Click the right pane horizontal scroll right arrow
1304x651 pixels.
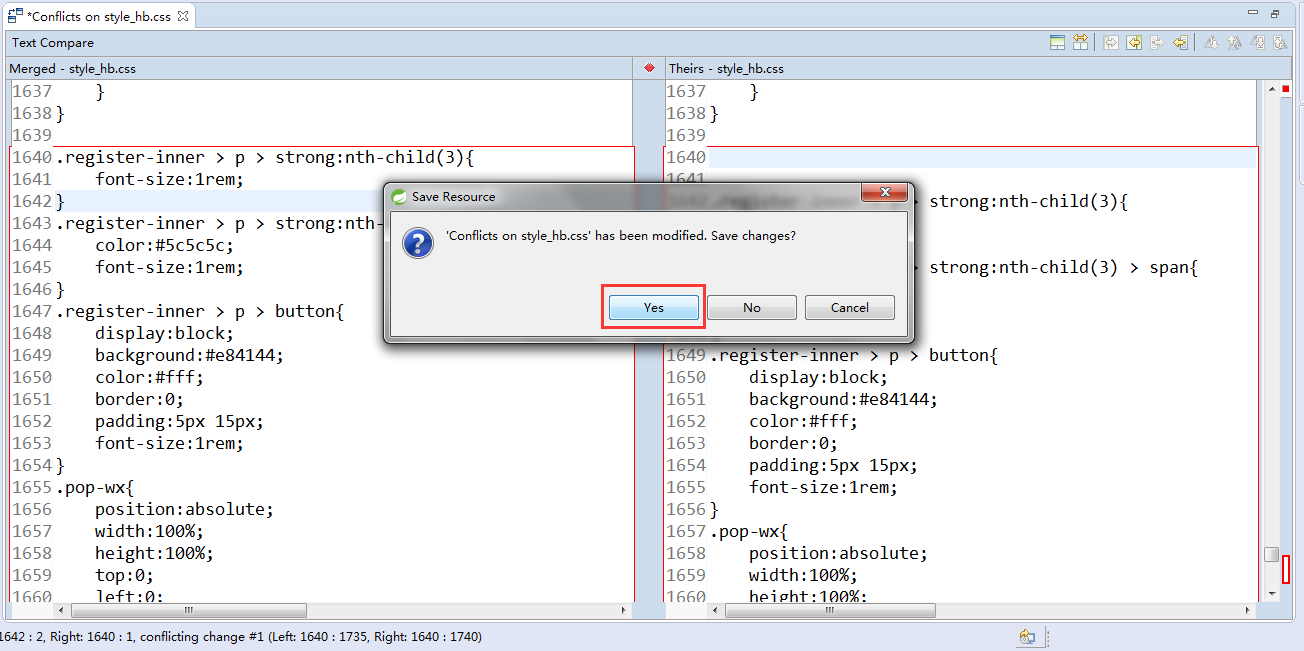[x=1250, y=610]
